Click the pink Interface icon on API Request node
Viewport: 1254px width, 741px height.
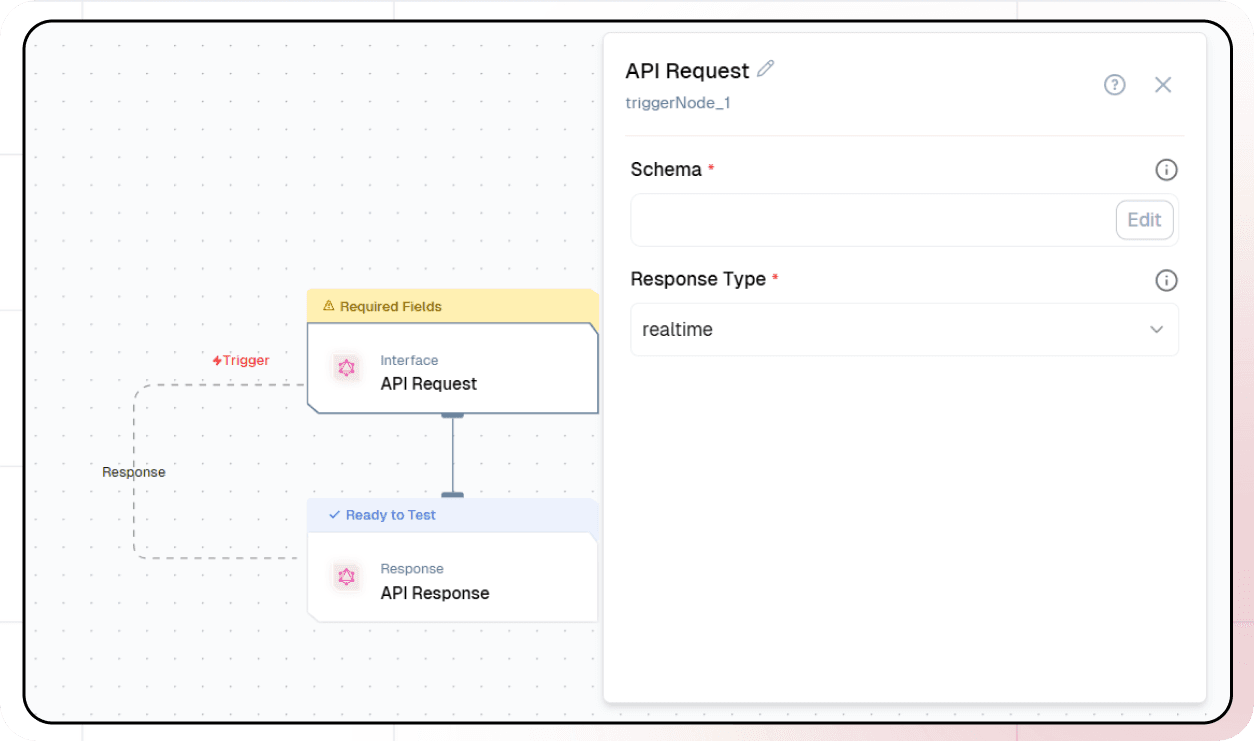[x=346, y=368]
